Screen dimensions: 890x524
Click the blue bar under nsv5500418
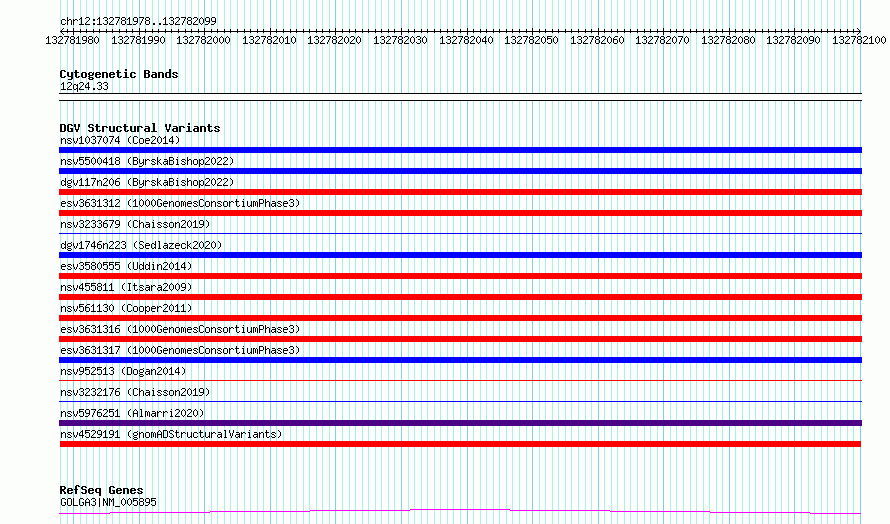click(x=460, y=171)
